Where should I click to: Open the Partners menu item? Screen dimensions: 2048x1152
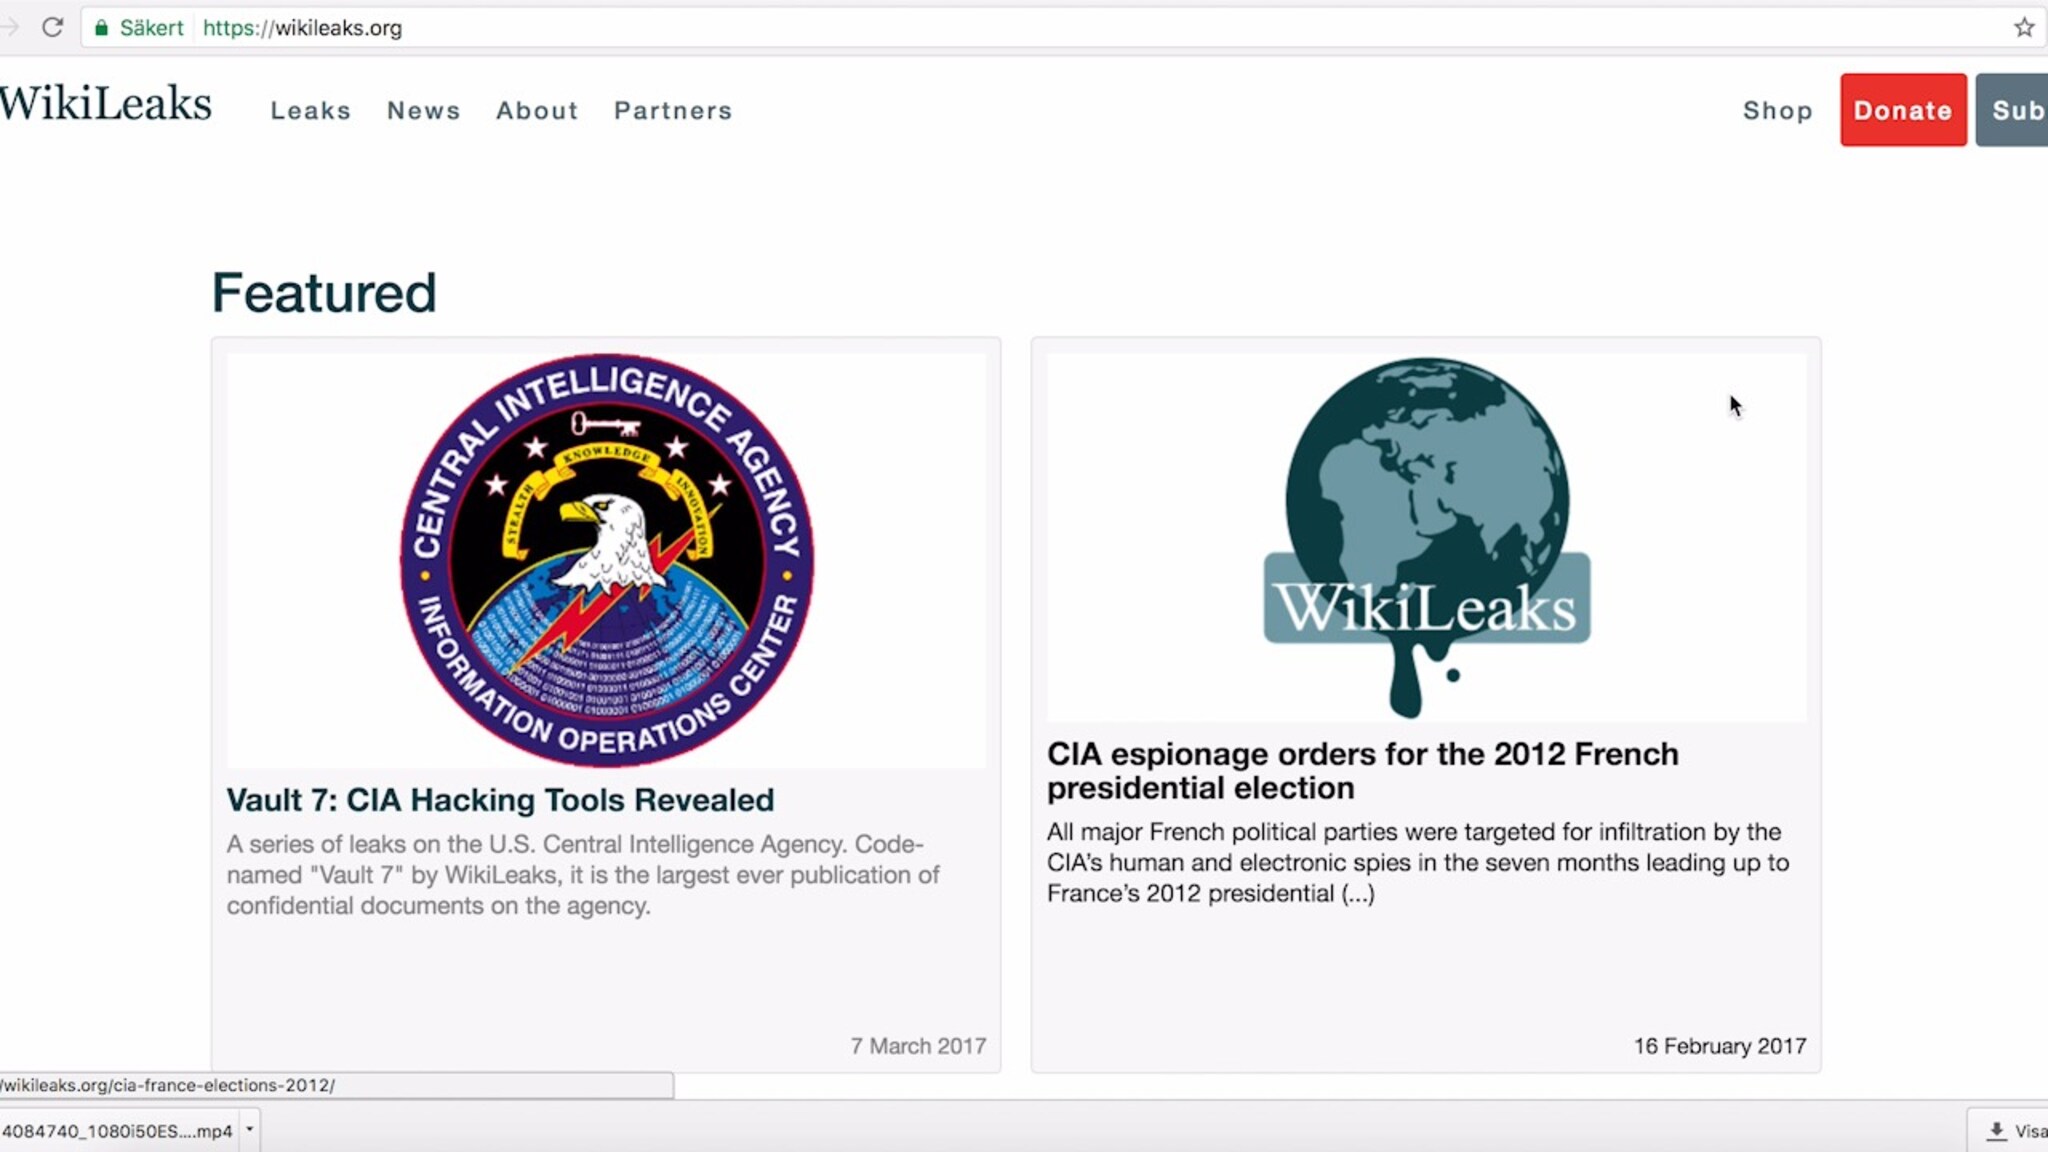click(673, 110)
